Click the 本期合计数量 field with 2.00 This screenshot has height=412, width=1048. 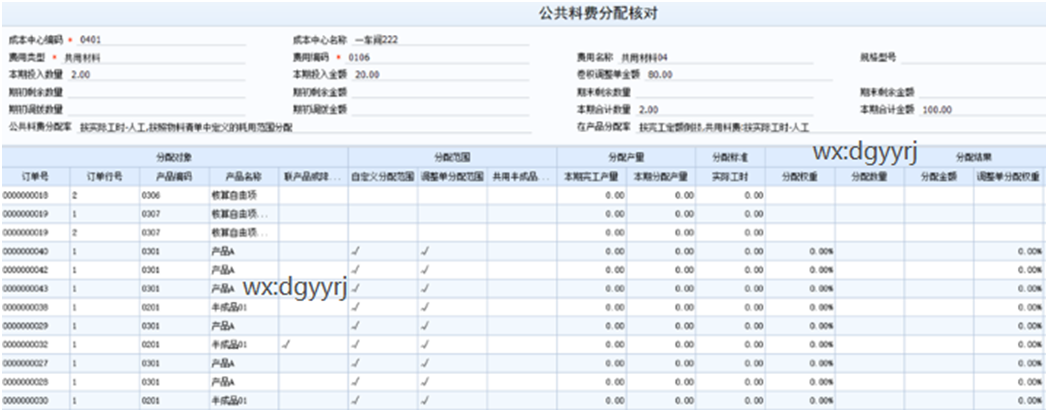[725, 109]
